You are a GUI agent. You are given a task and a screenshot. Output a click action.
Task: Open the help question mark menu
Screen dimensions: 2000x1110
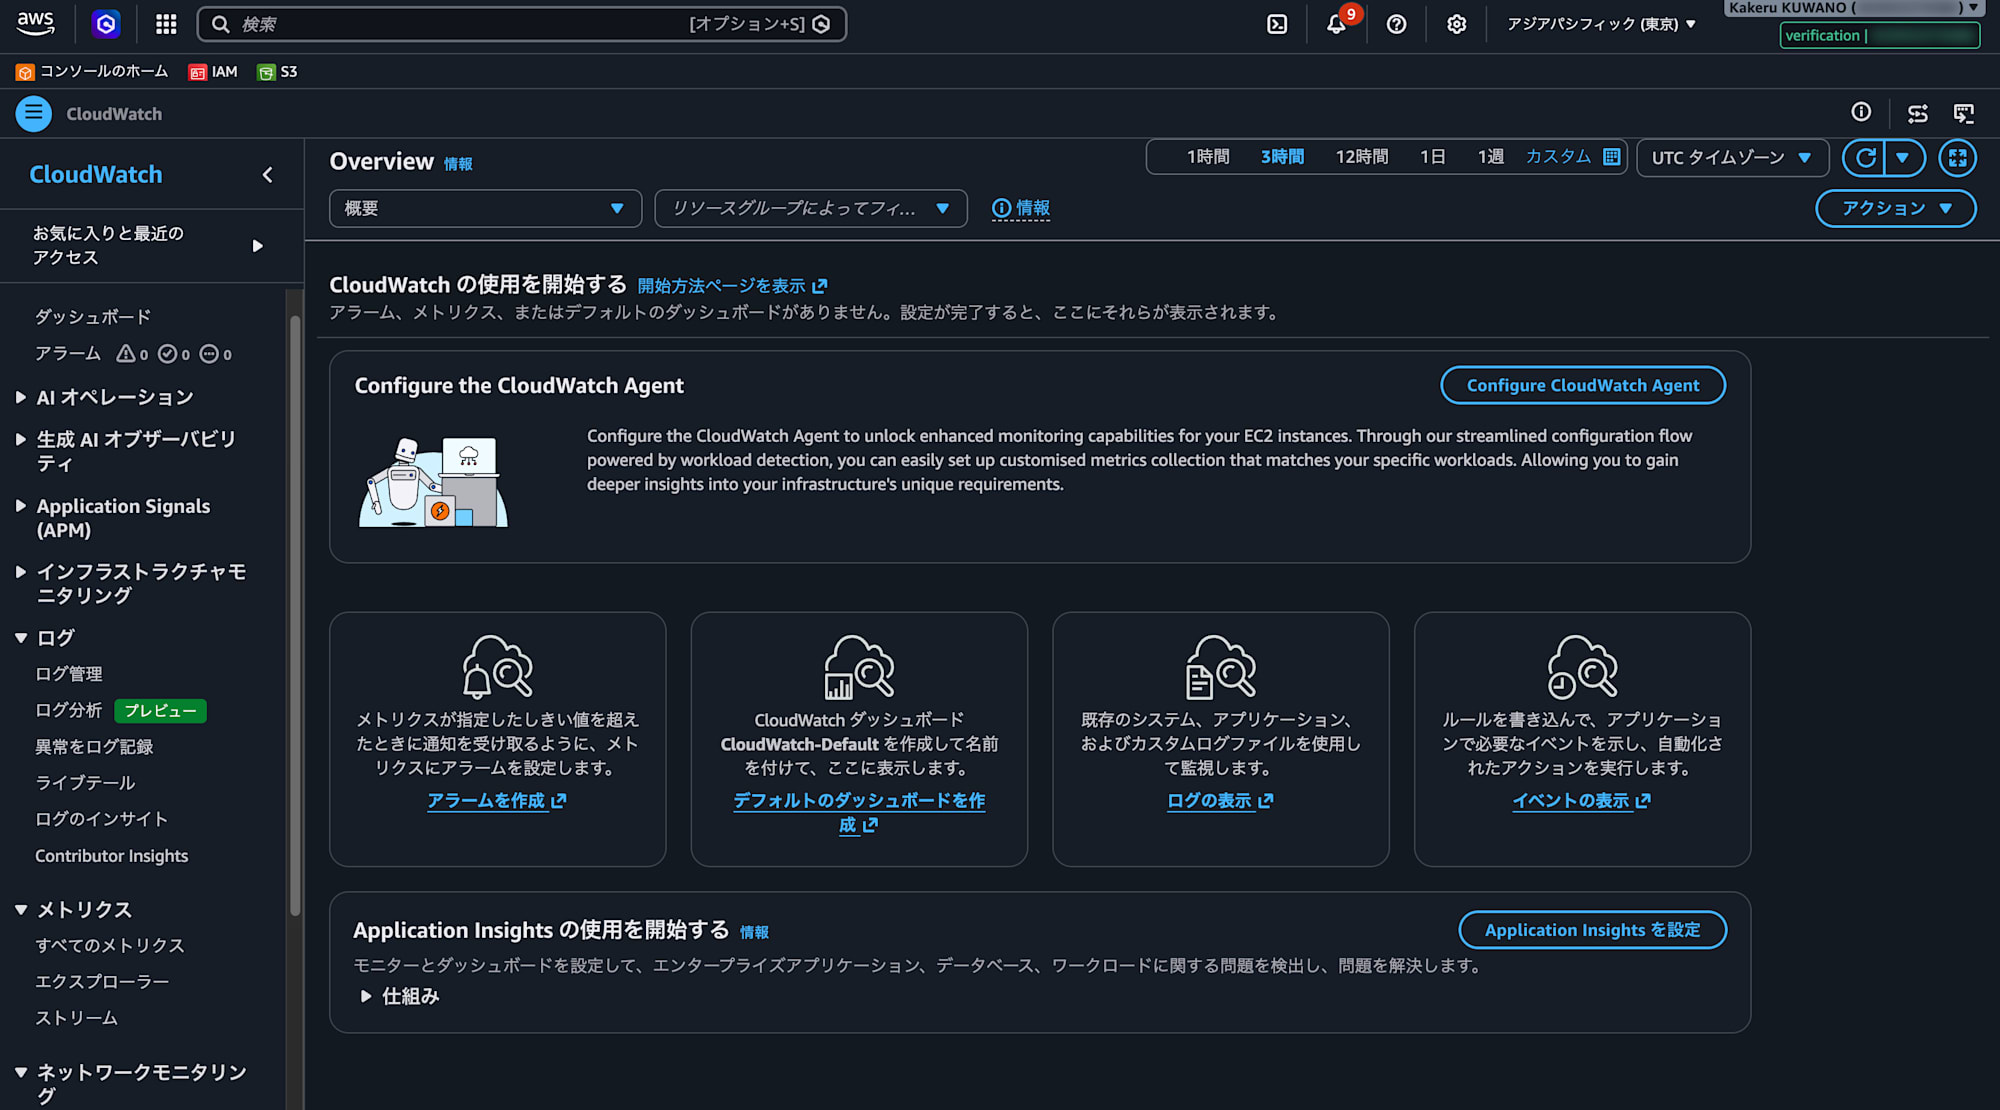1397,24
